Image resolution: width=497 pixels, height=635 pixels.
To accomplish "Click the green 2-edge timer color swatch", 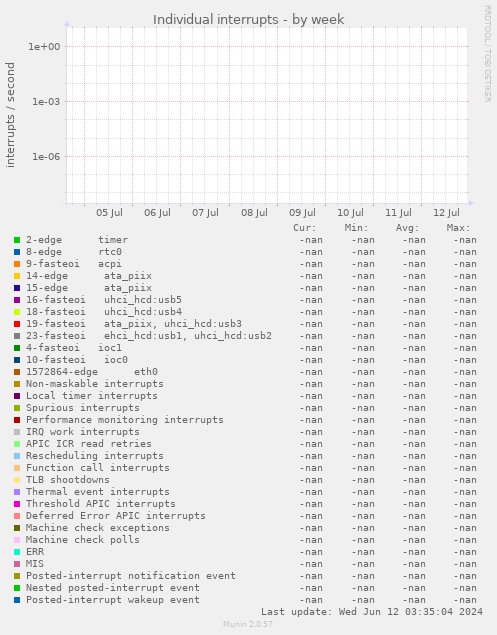I will coord(17,240).
